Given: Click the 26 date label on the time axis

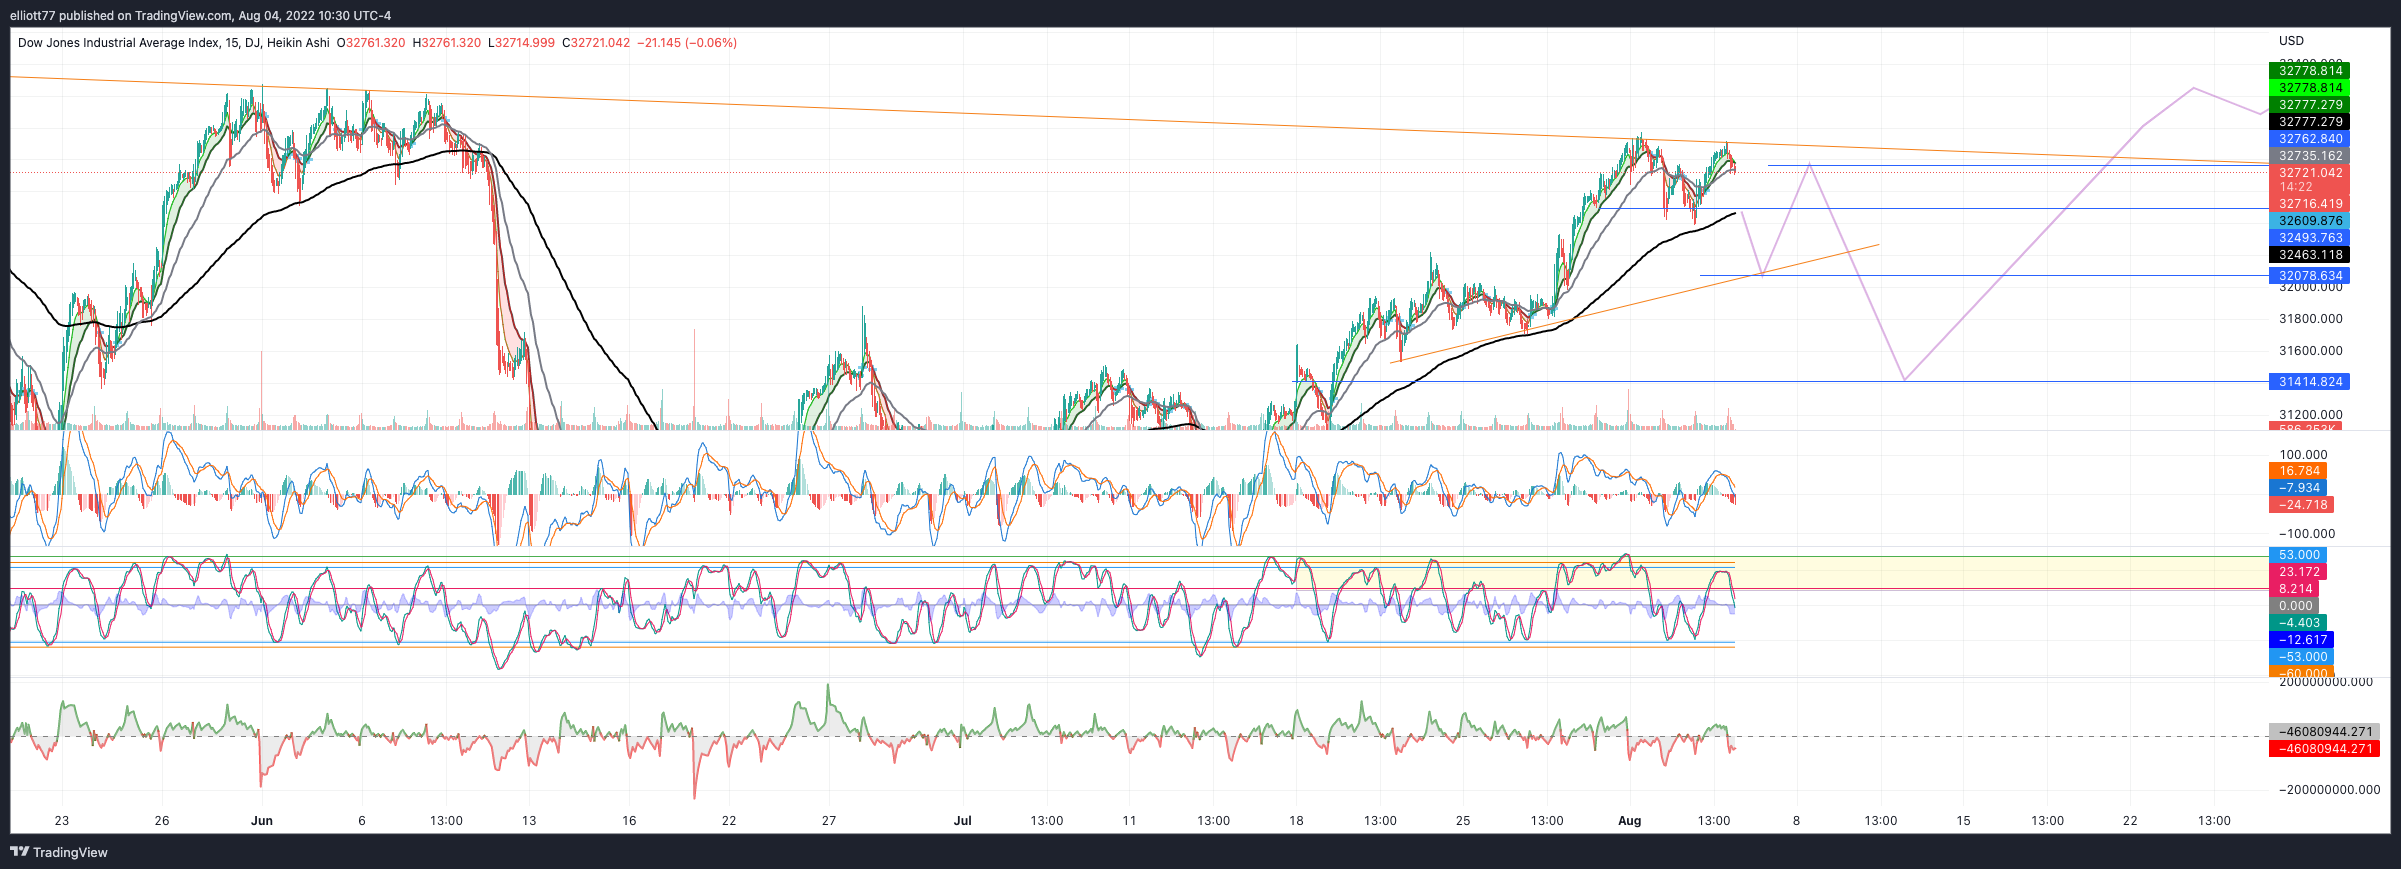Looking at the screenshot, I should 162,821.
